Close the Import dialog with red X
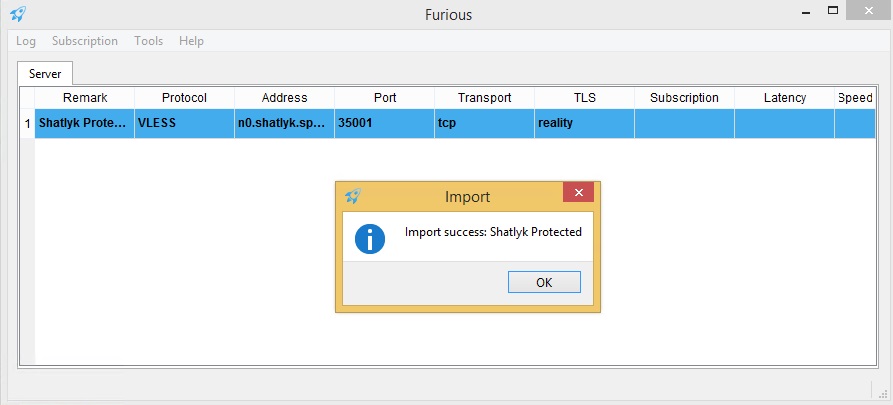The height and width of the screenshot is (405, 893). pos(577,194)
